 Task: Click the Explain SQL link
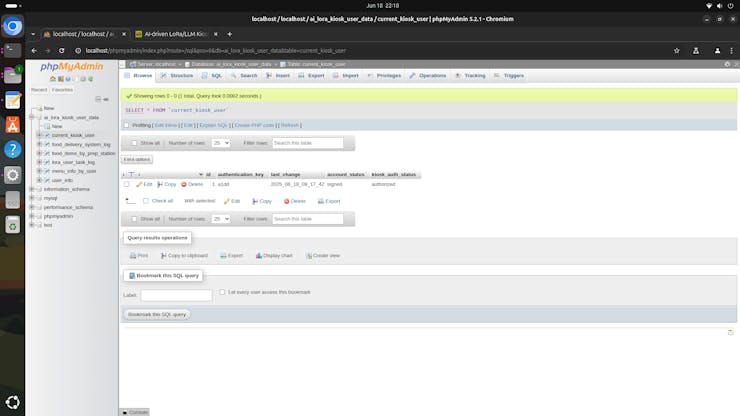[x=213, y=125]
